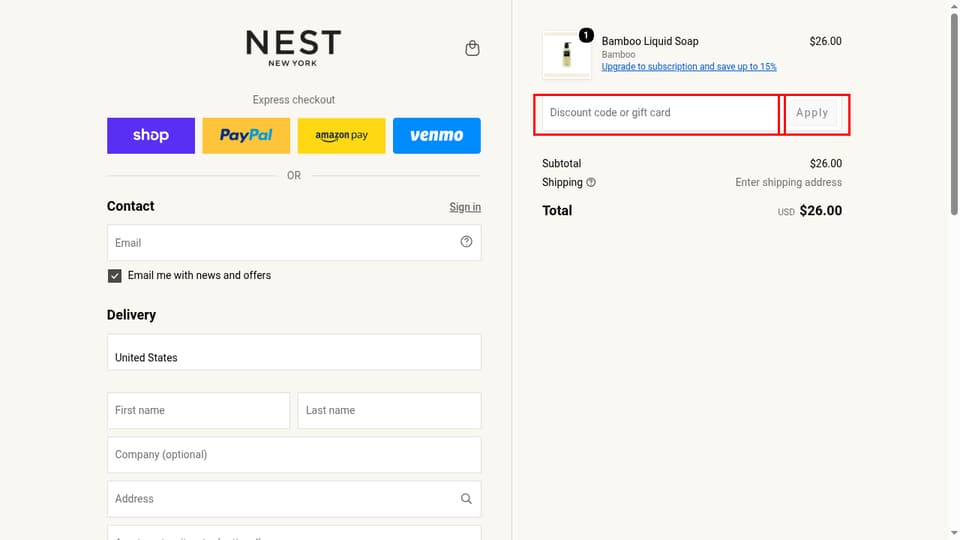Click the shipping info question mark icon
The width and height of the screenshot is (960, 540).
591,182
